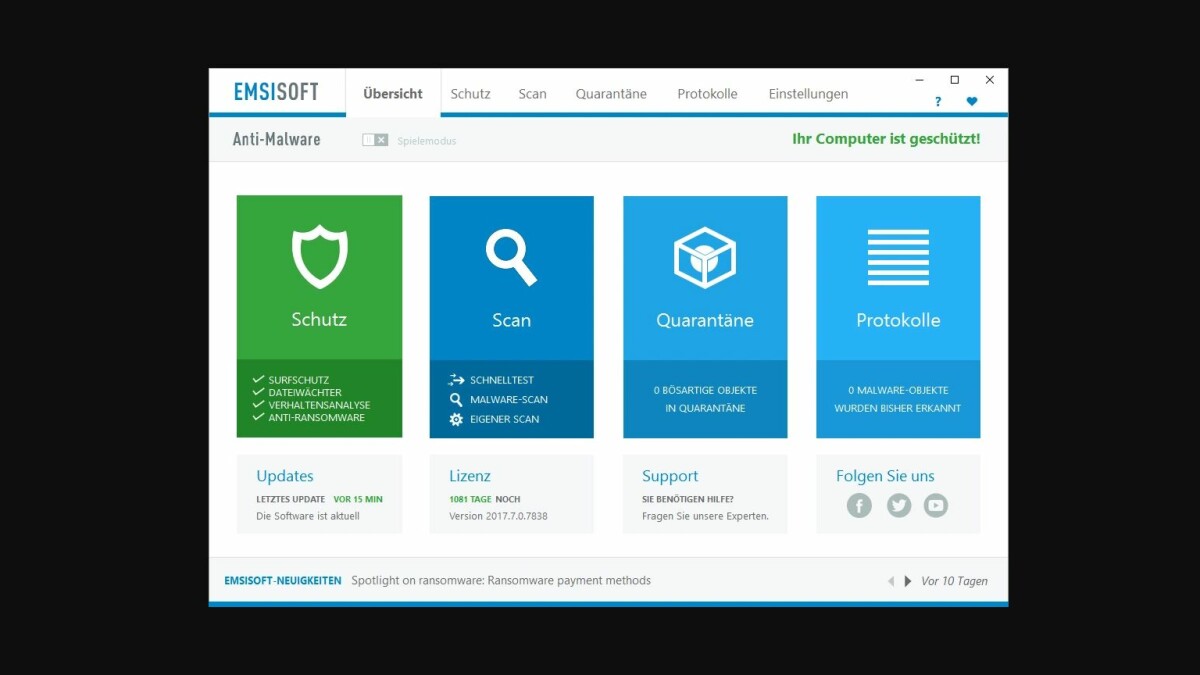Click the Schutz tile title
Image resolution: width=1200 pixels, height=675 pixels.
tap(319, 320)
